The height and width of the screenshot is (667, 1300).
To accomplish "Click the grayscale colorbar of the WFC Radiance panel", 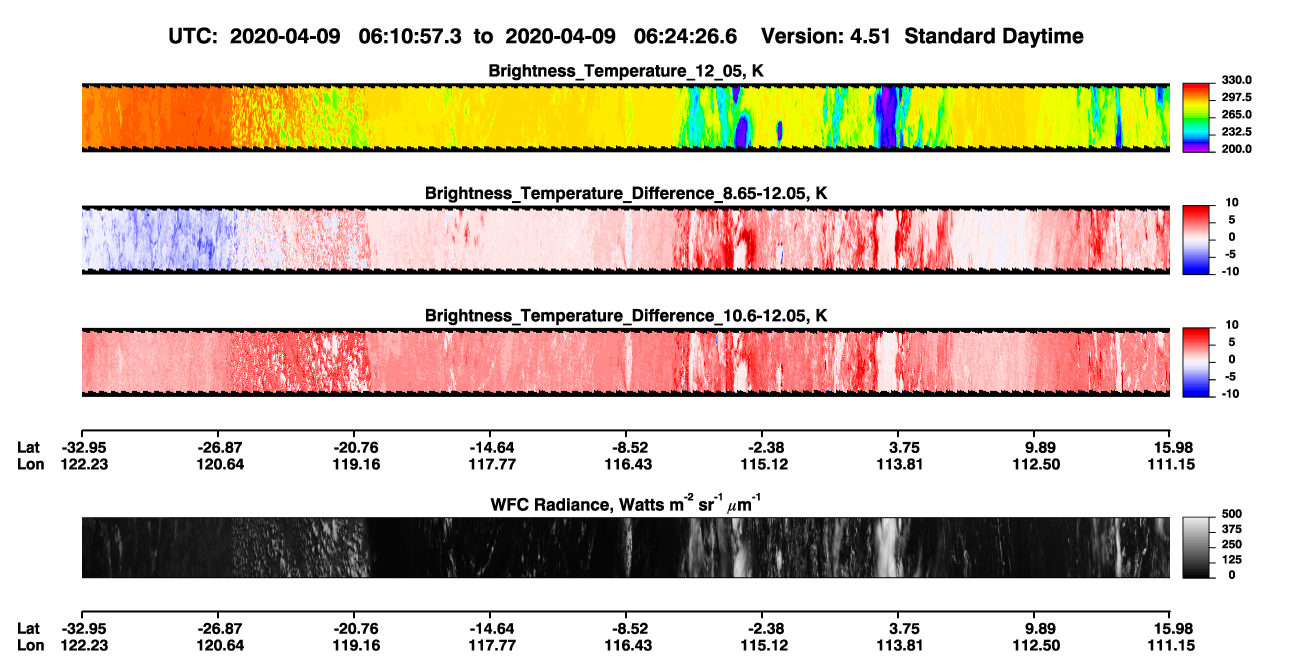I will click(x=1198, y=547).
